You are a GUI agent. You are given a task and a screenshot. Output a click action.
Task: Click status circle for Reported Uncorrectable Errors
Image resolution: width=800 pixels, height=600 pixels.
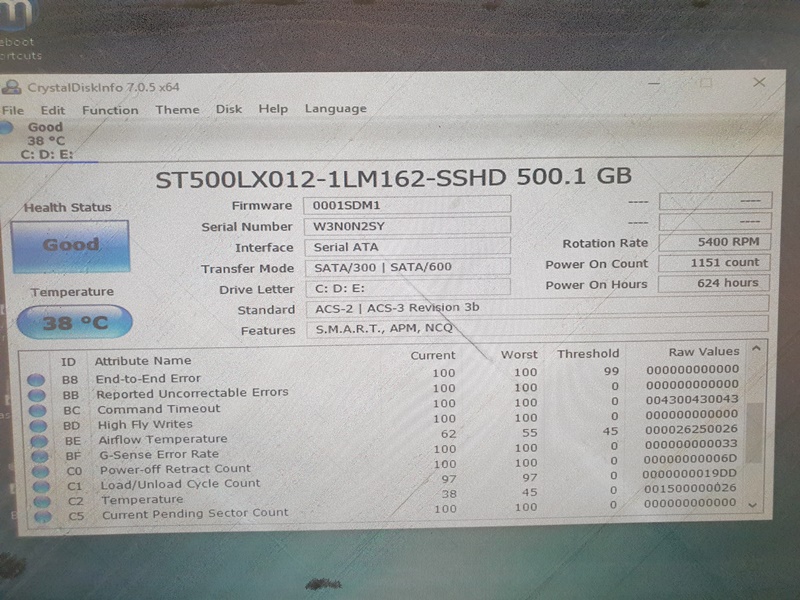click(x=37, y=395)
